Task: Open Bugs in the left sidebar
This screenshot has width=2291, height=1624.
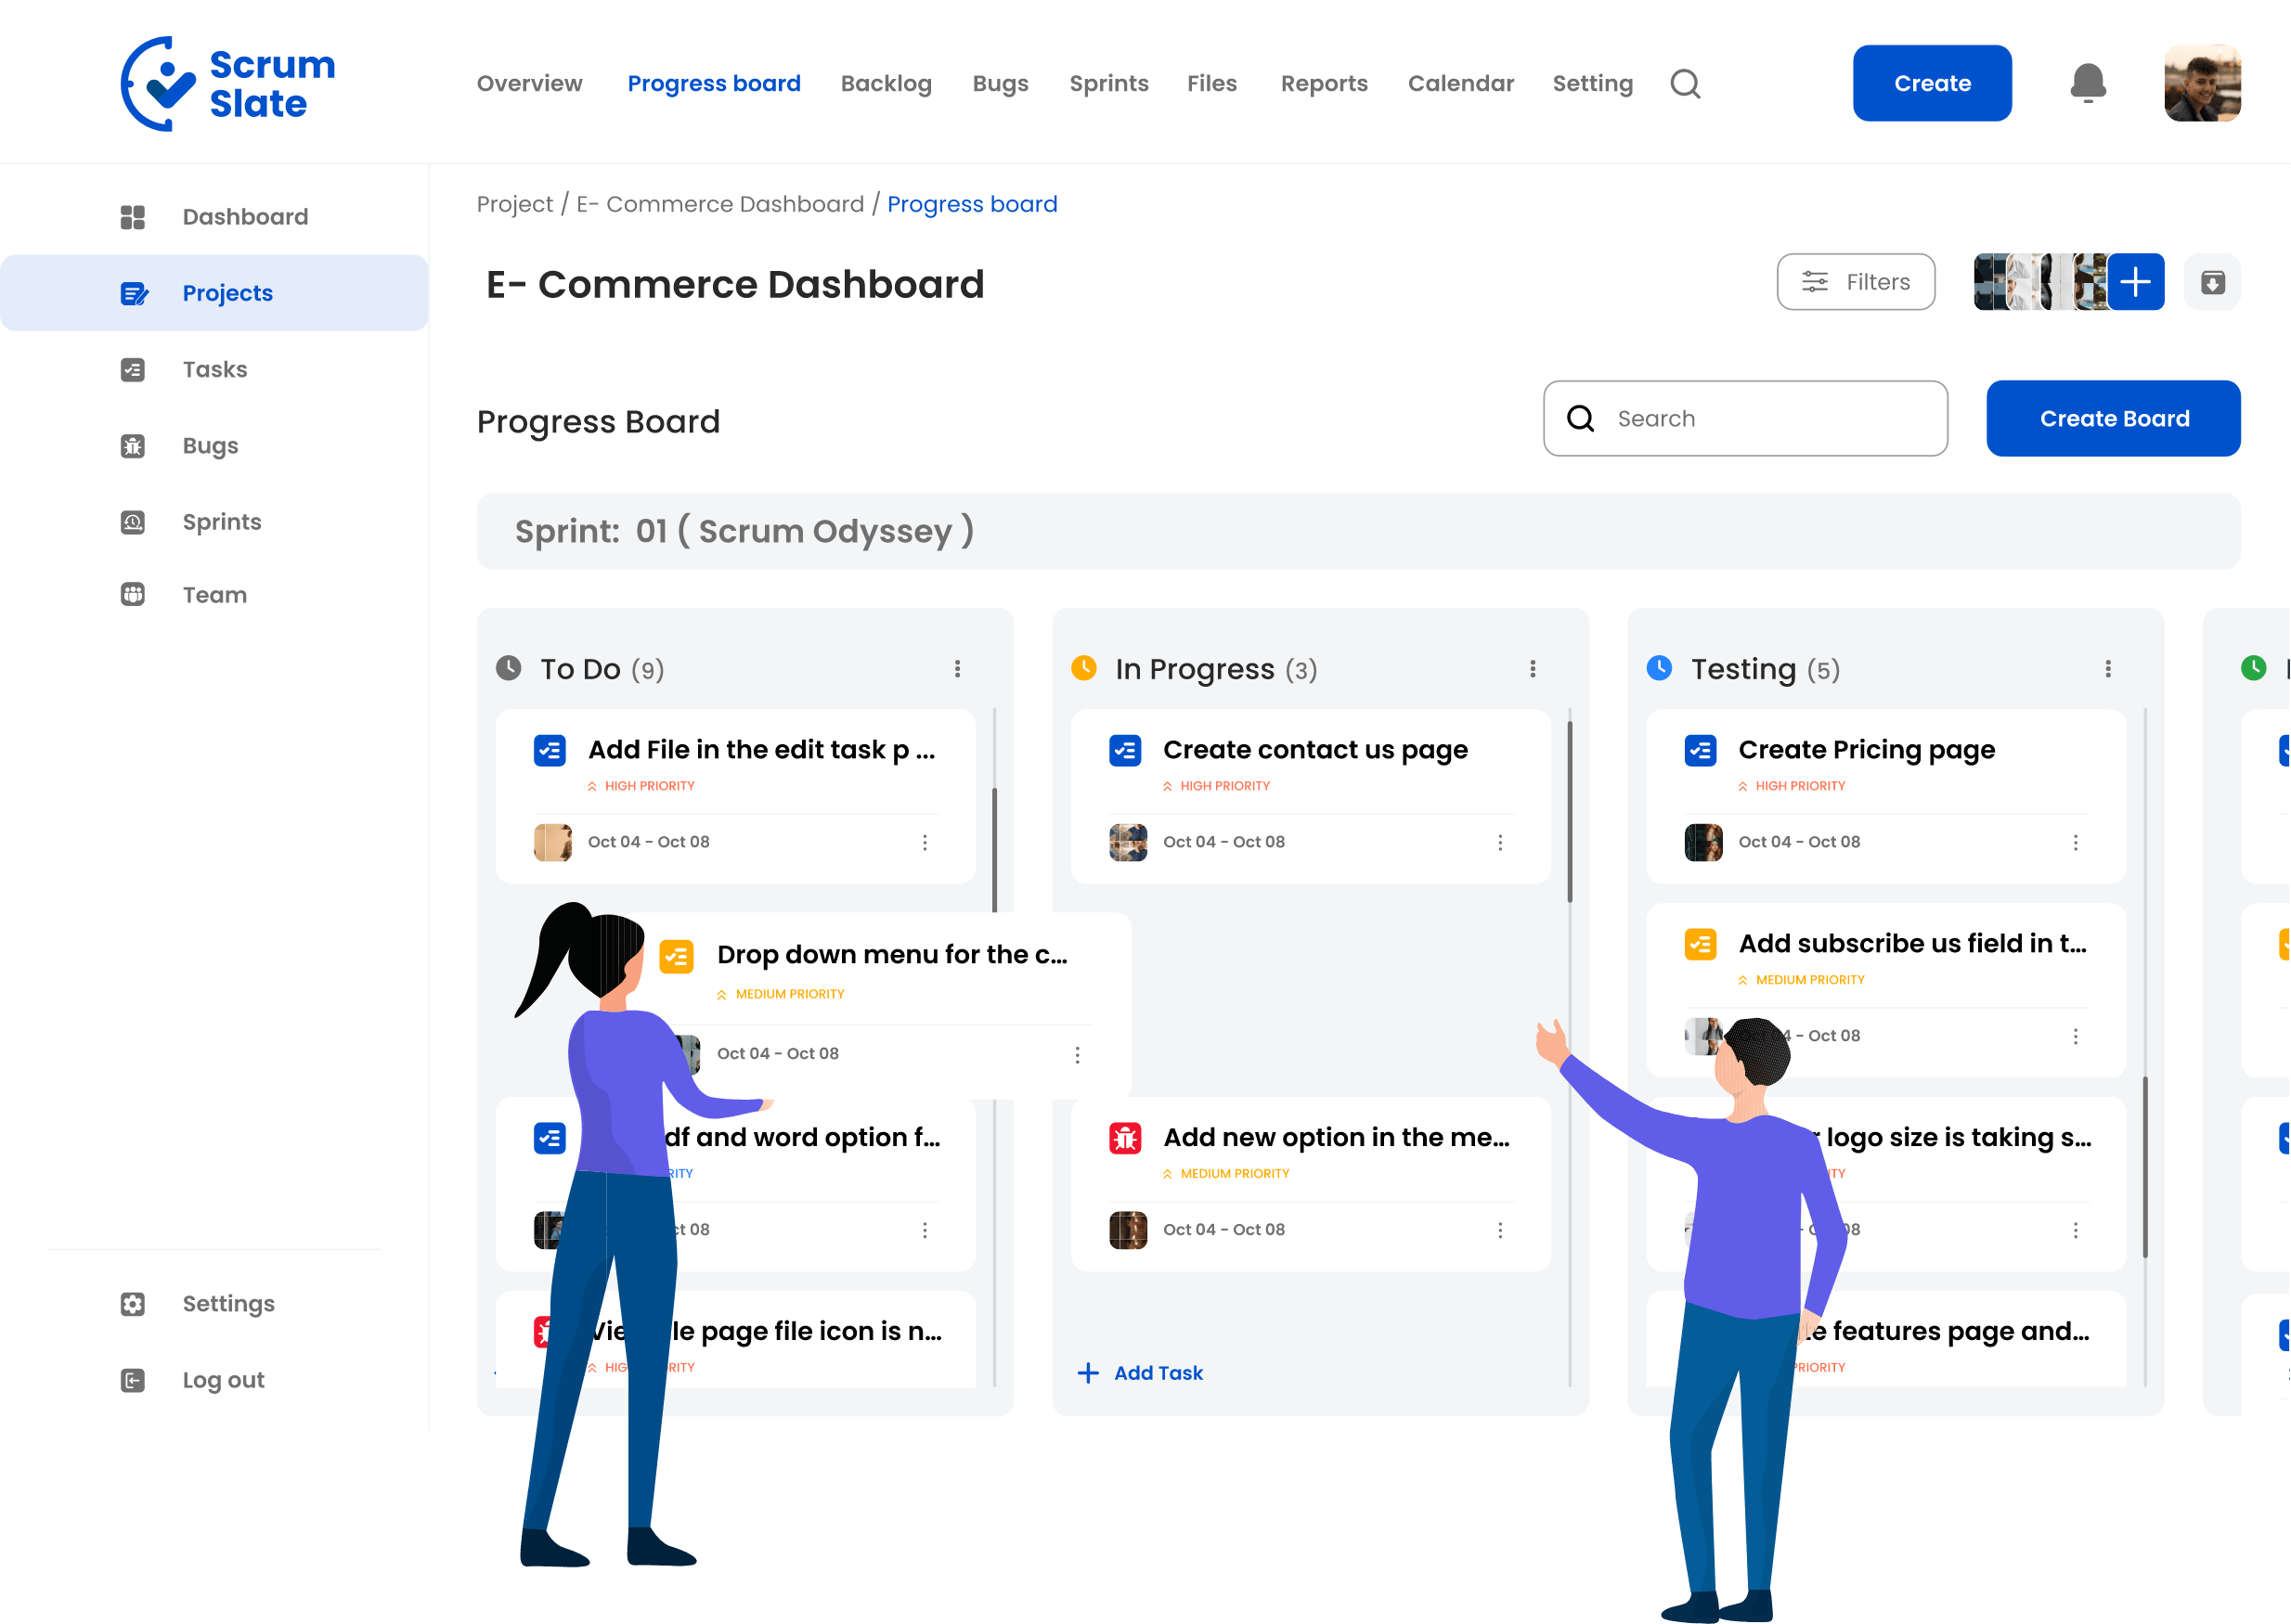Action: tap(210, 446)
